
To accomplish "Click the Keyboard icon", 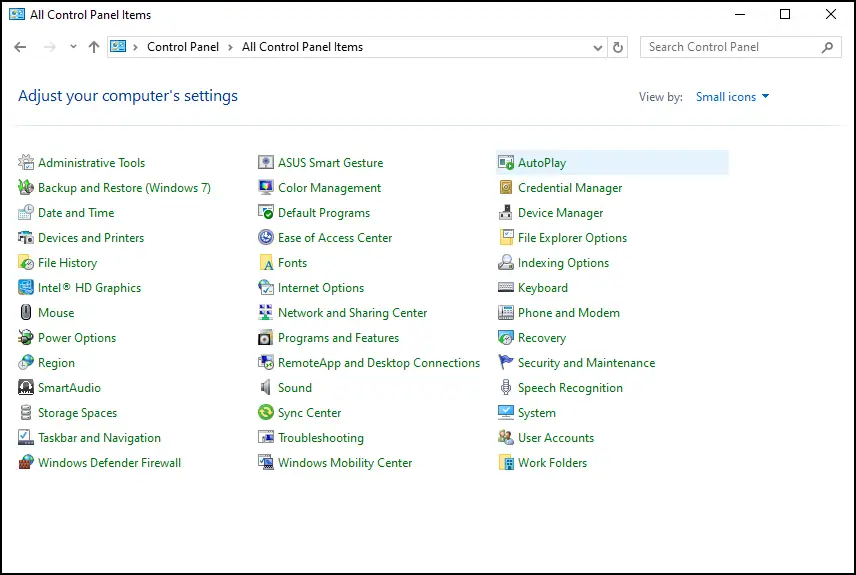I will [506, 287].
